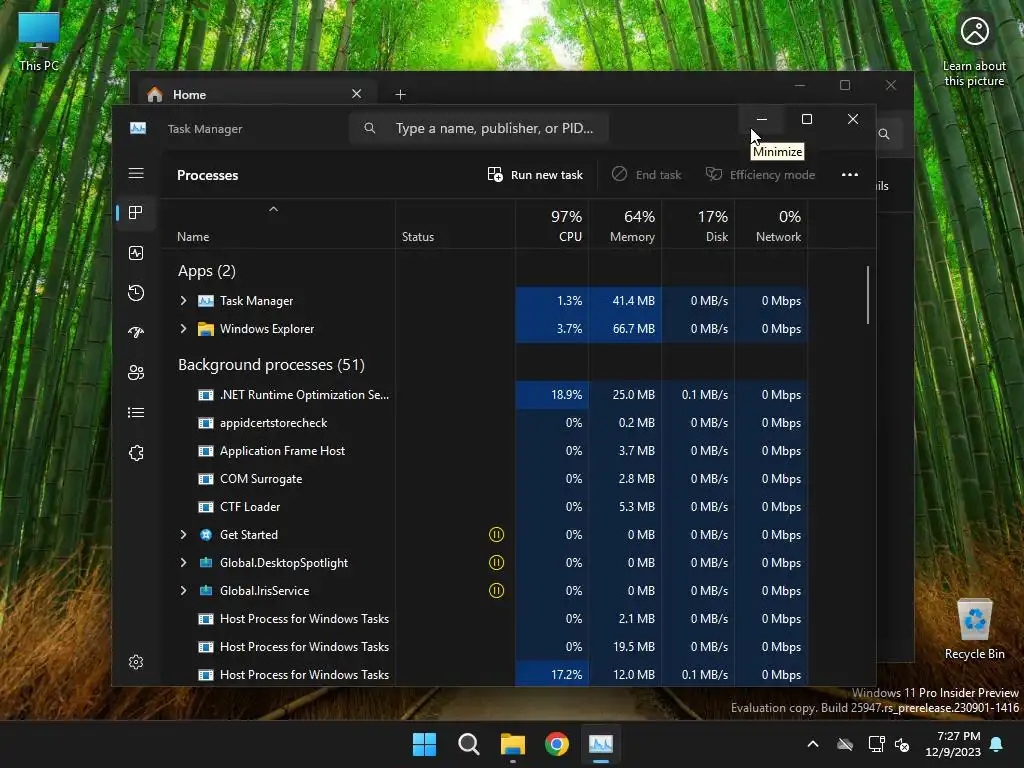The height and width of the screenshot is (768, 1024).
Task: Open the Recycle Bin desktop icon
Action: [x=974, y=628]
